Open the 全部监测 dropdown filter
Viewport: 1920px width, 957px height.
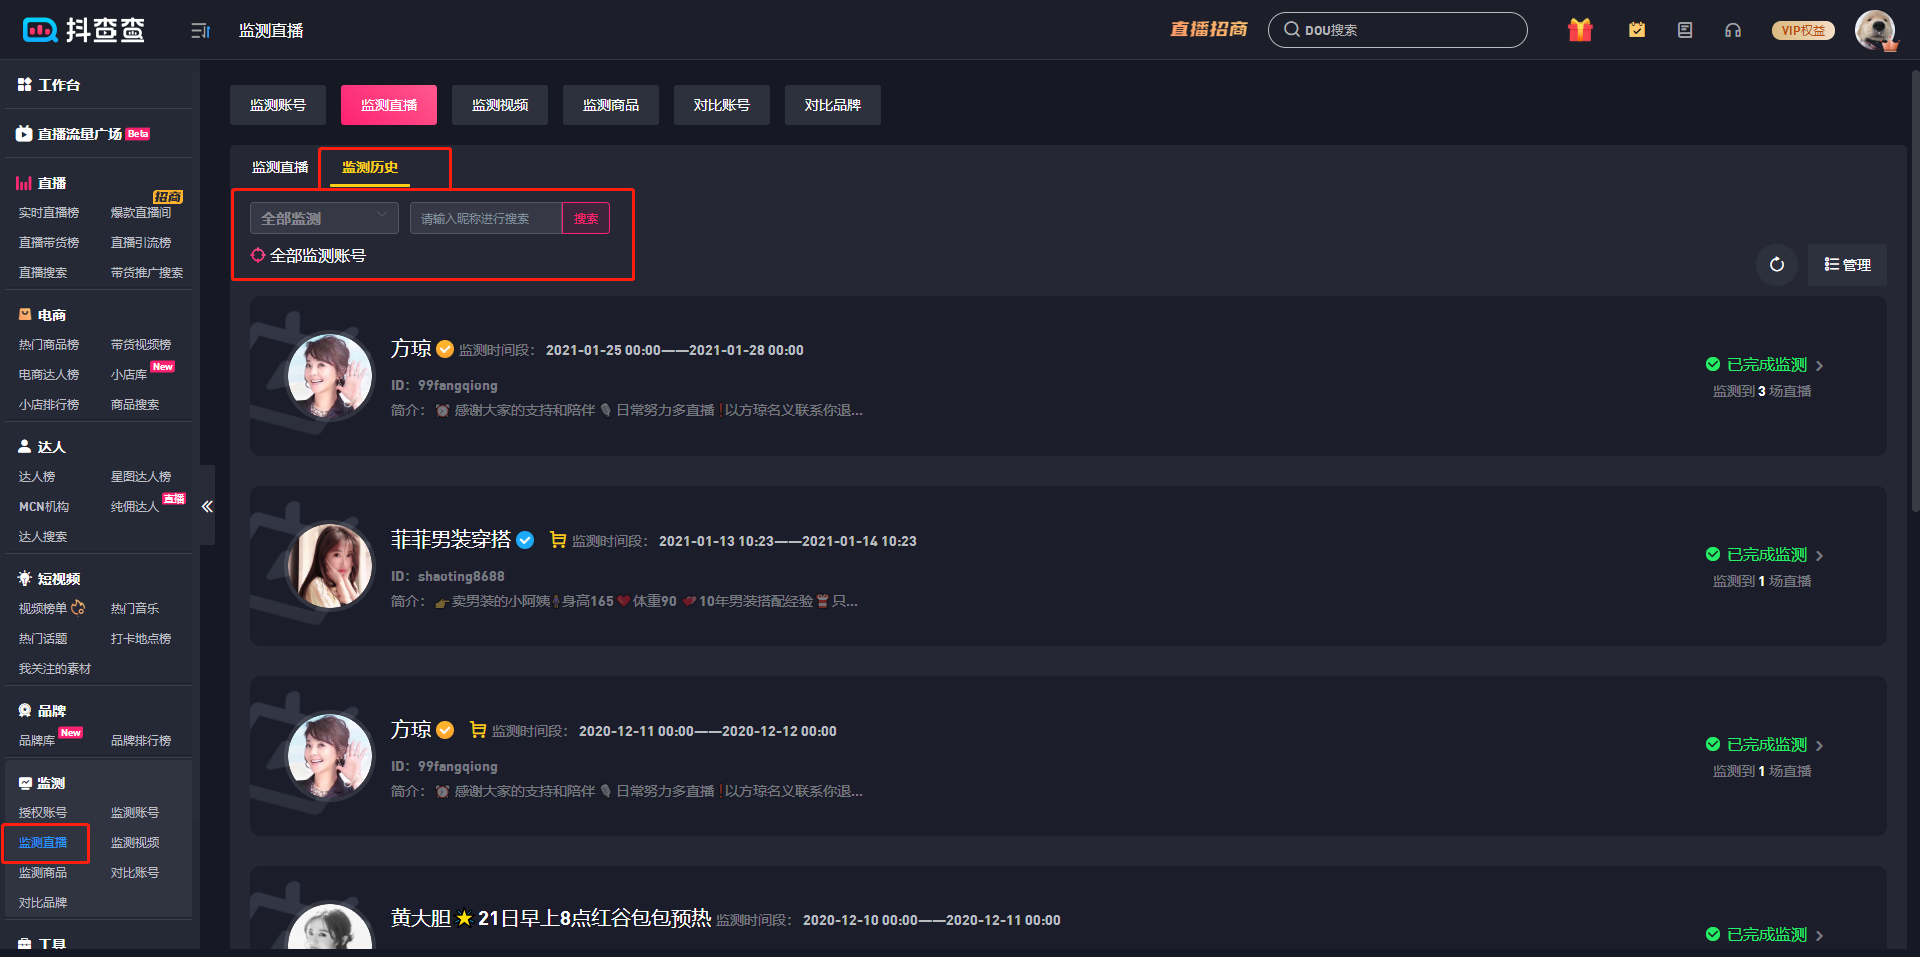tap(324, 218)
